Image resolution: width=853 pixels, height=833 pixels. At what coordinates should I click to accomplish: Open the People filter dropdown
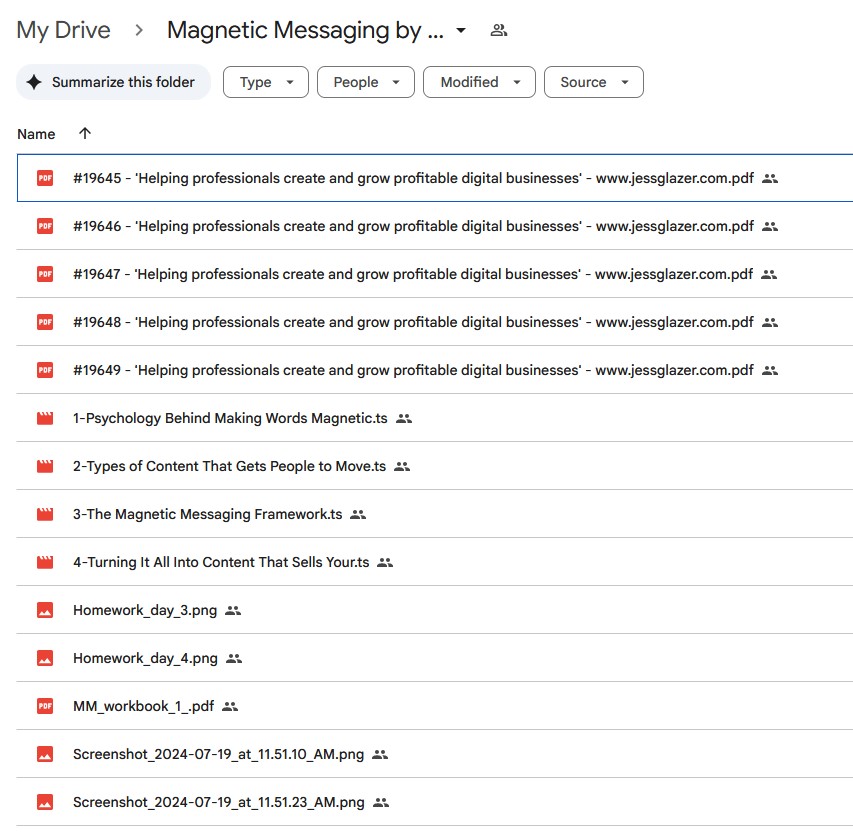pyautogui.click(x=365, y=82)
